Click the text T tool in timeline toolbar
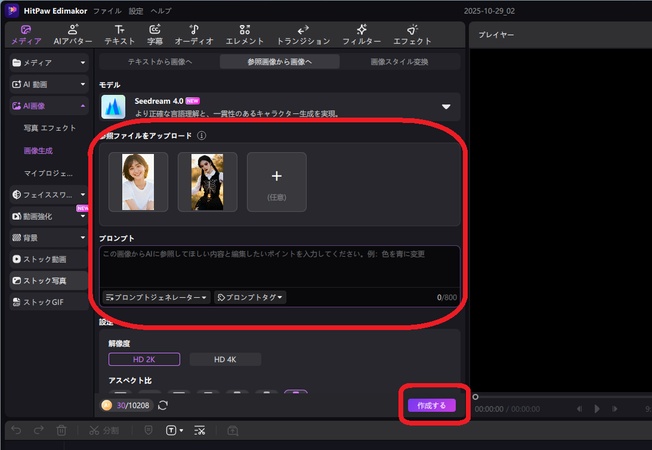 (171, 430)
